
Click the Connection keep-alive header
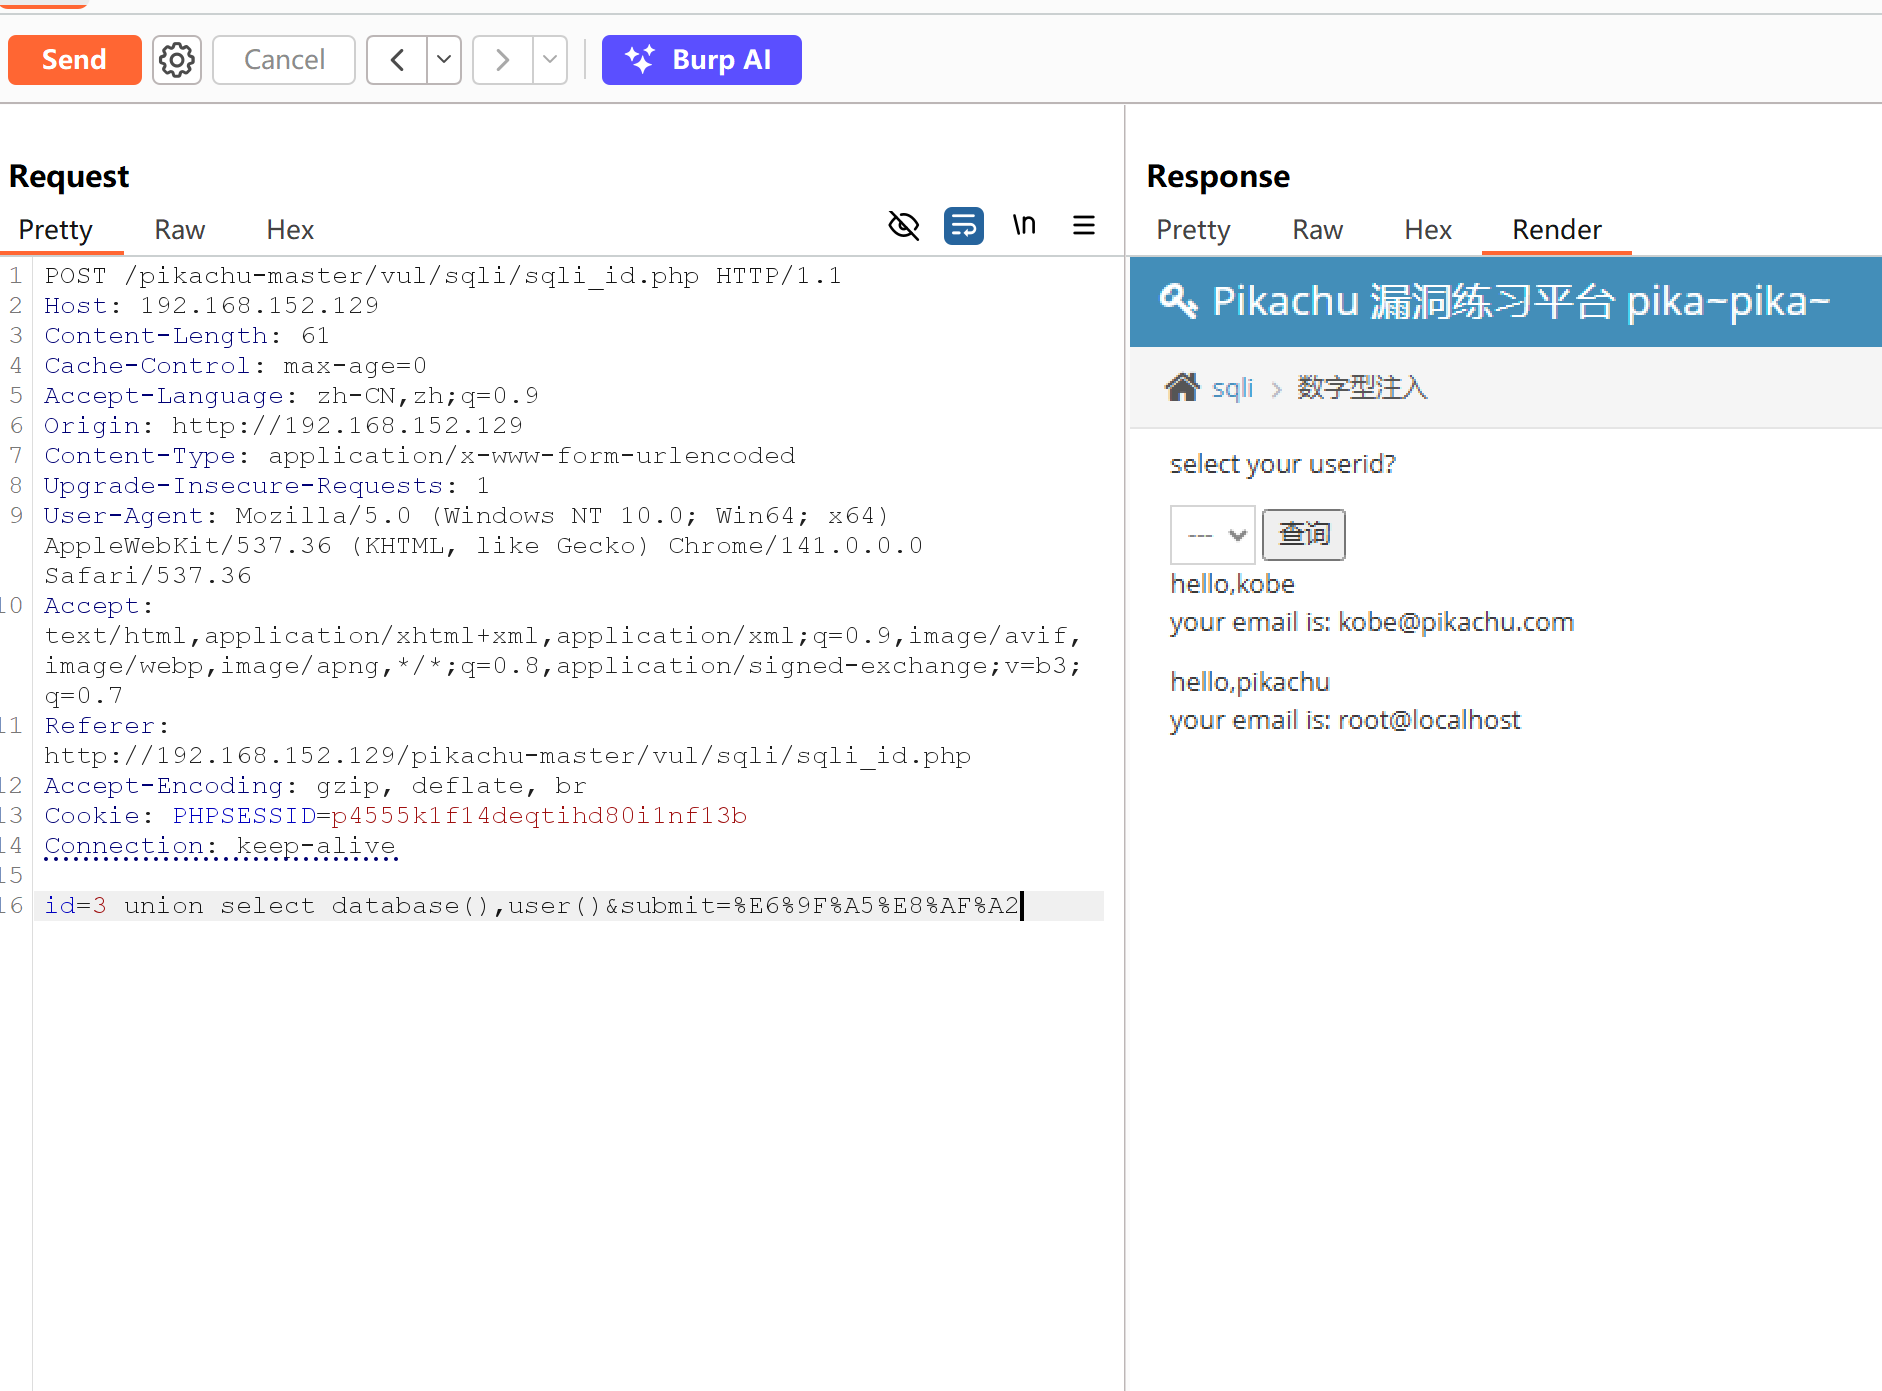220,846
